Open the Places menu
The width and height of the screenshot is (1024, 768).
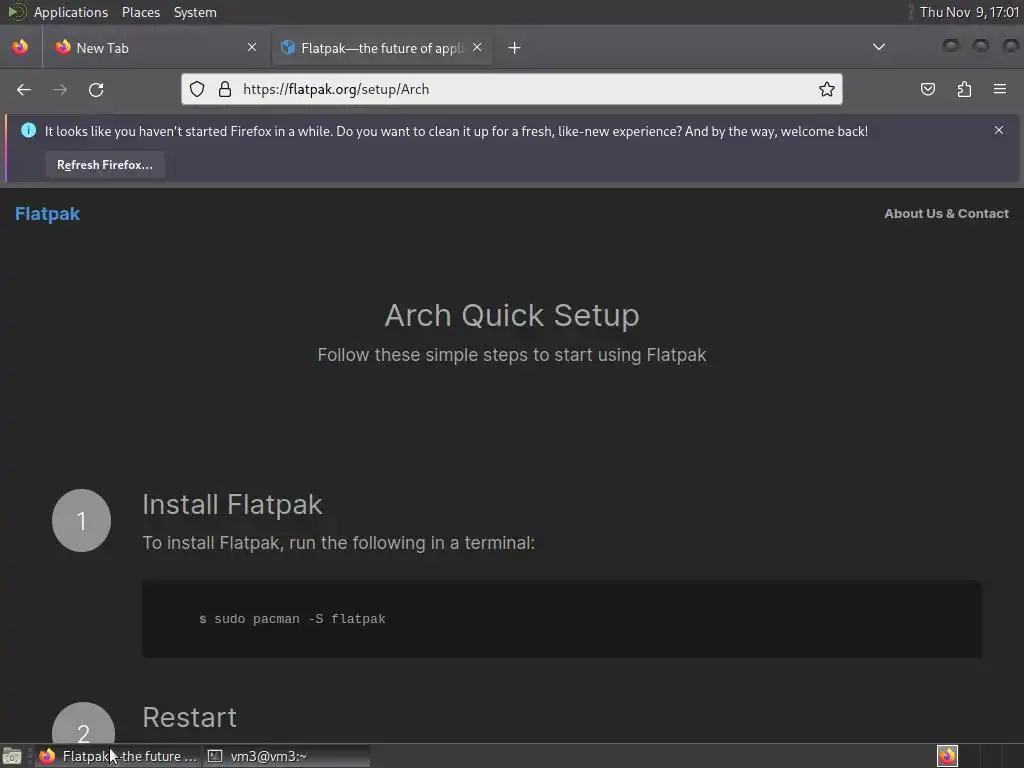(140, 12)
